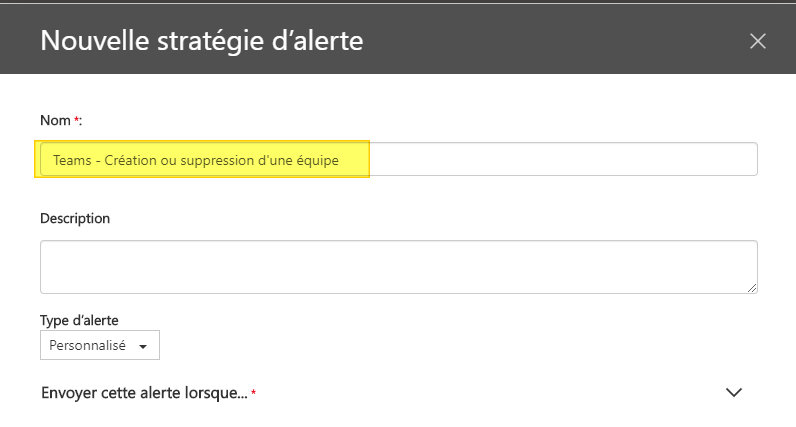796x427 pixels.
Task: Click the red asterisk next to Nom
Action: (x=77, y=120)
